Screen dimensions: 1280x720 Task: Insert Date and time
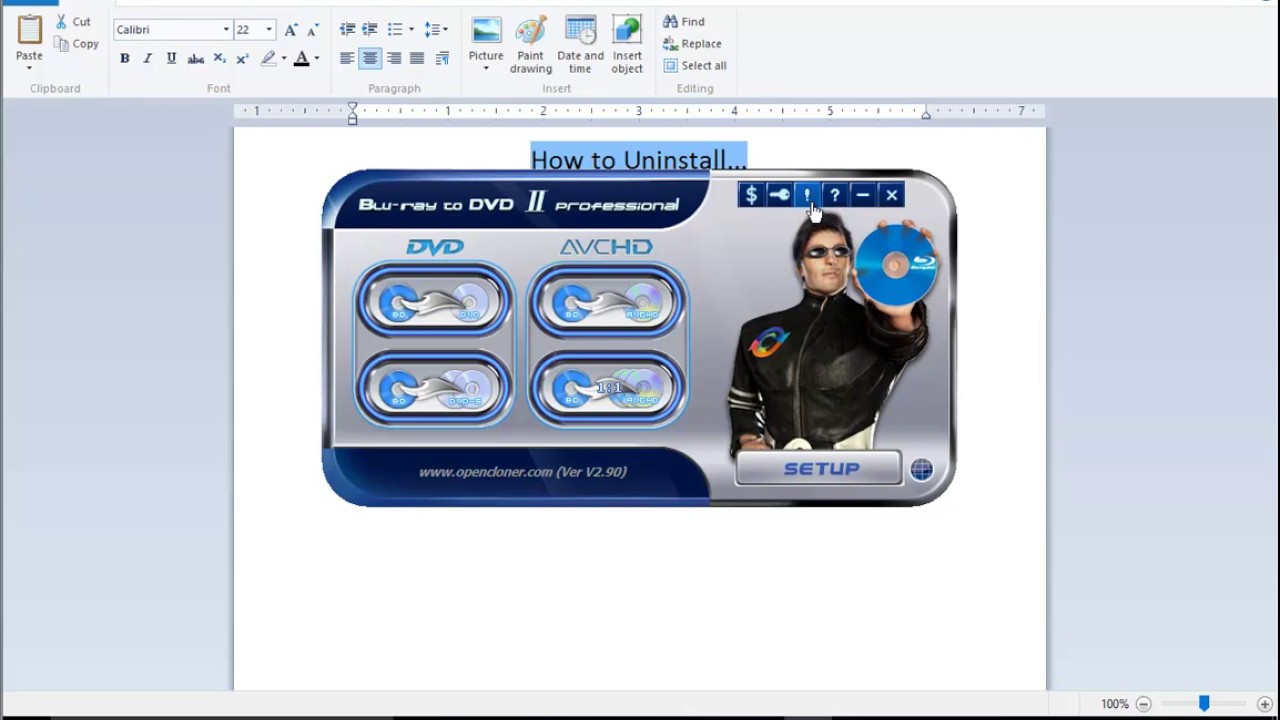click(580, 45)
